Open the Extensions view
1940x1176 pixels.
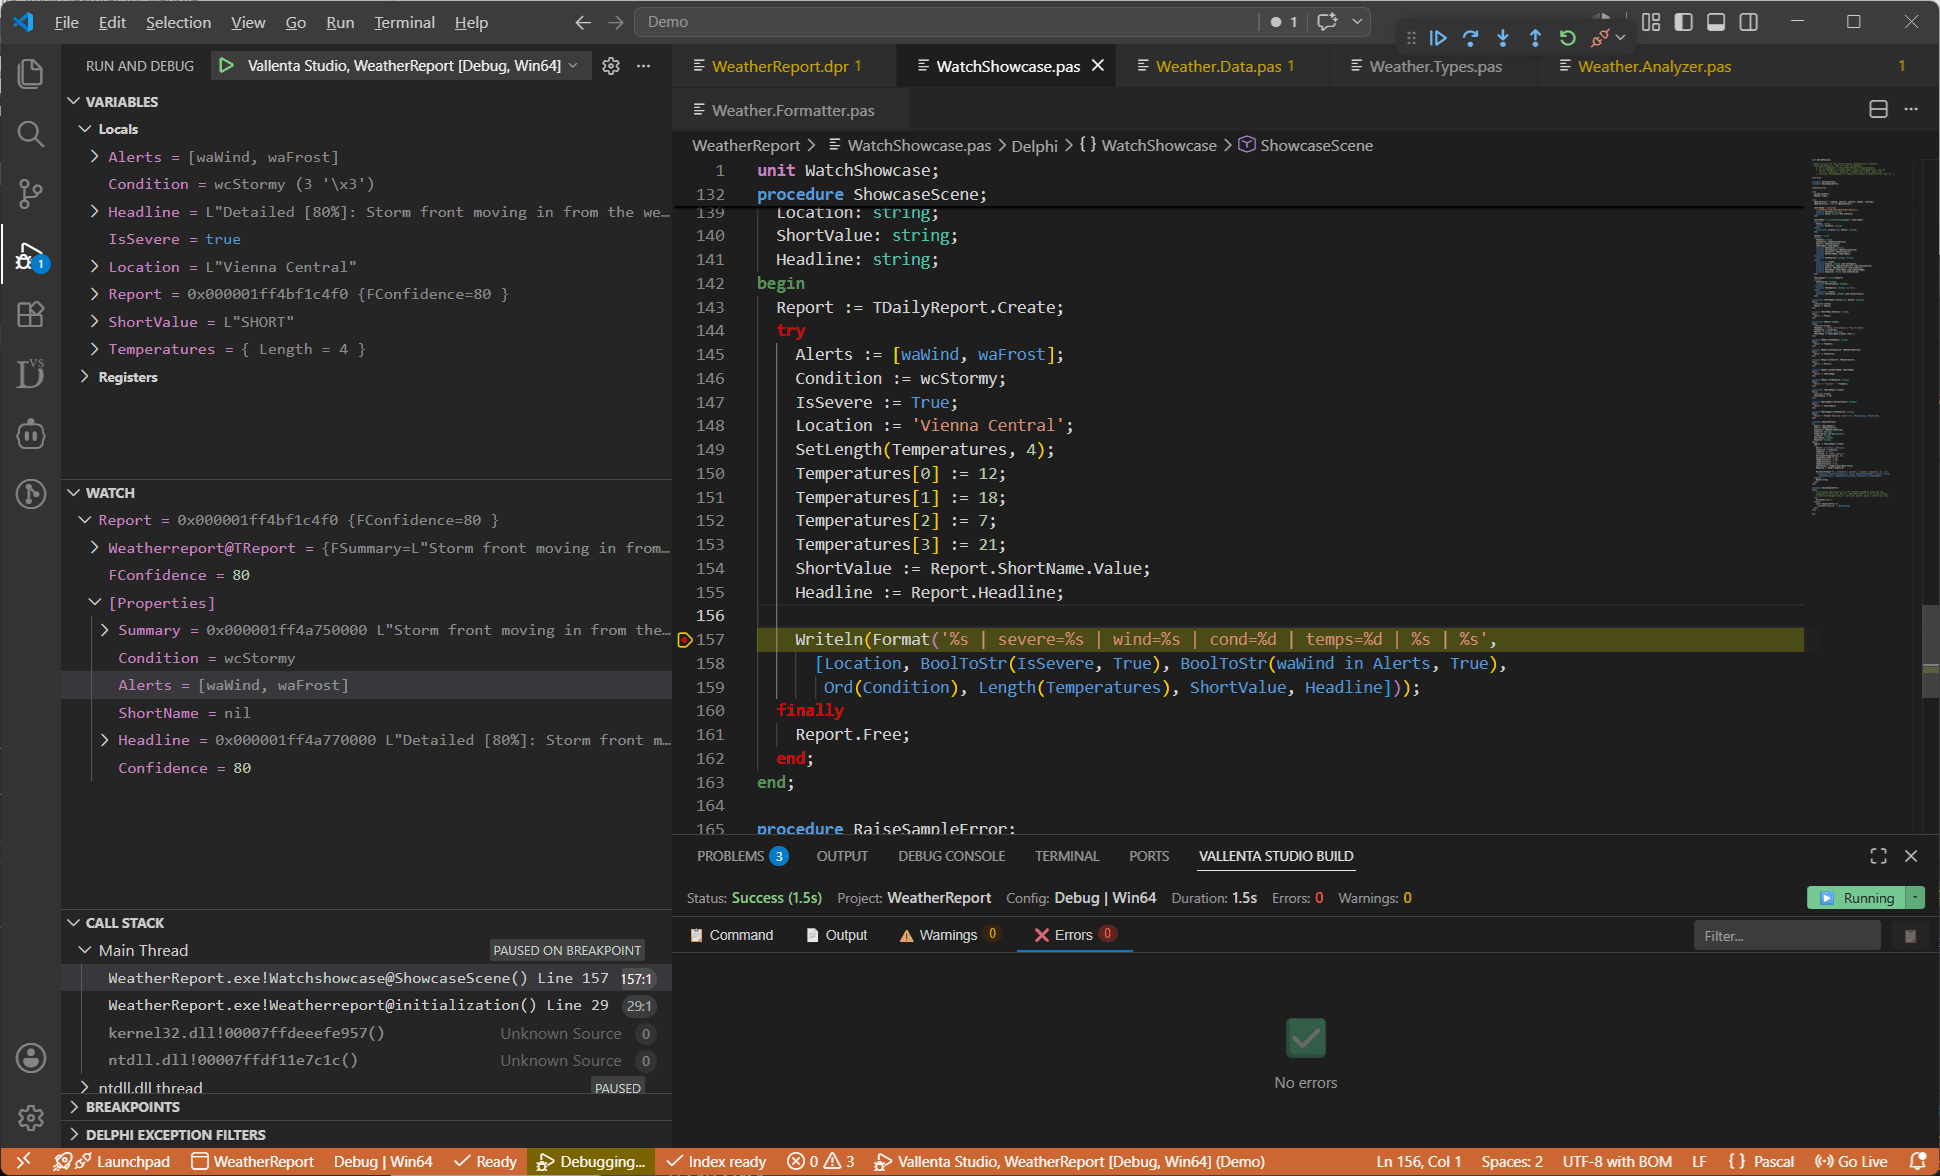31,315
